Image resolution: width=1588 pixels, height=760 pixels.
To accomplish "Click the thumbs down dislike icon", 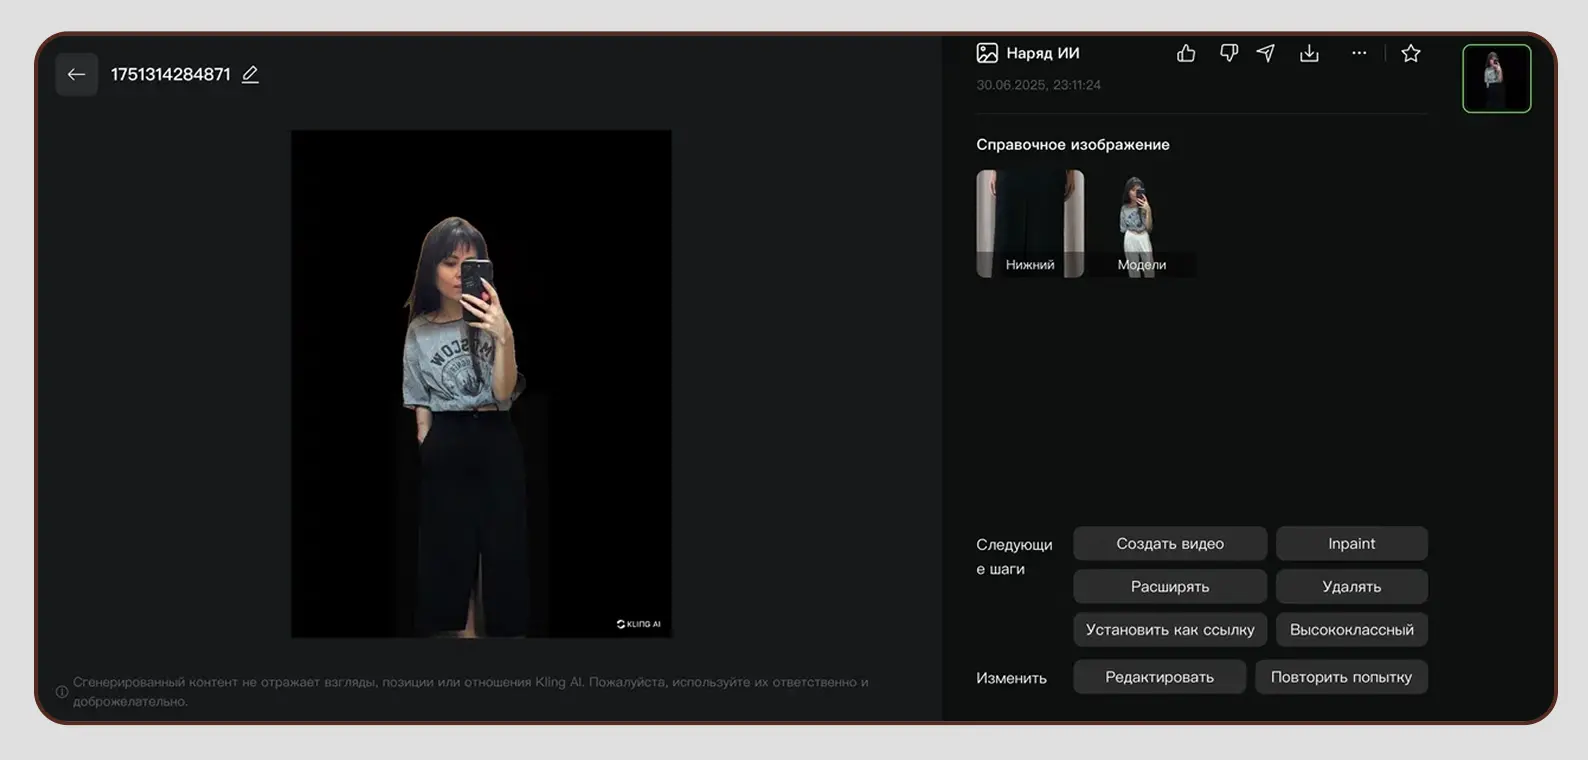I will pyautogui.click(x=1229, y=54).
